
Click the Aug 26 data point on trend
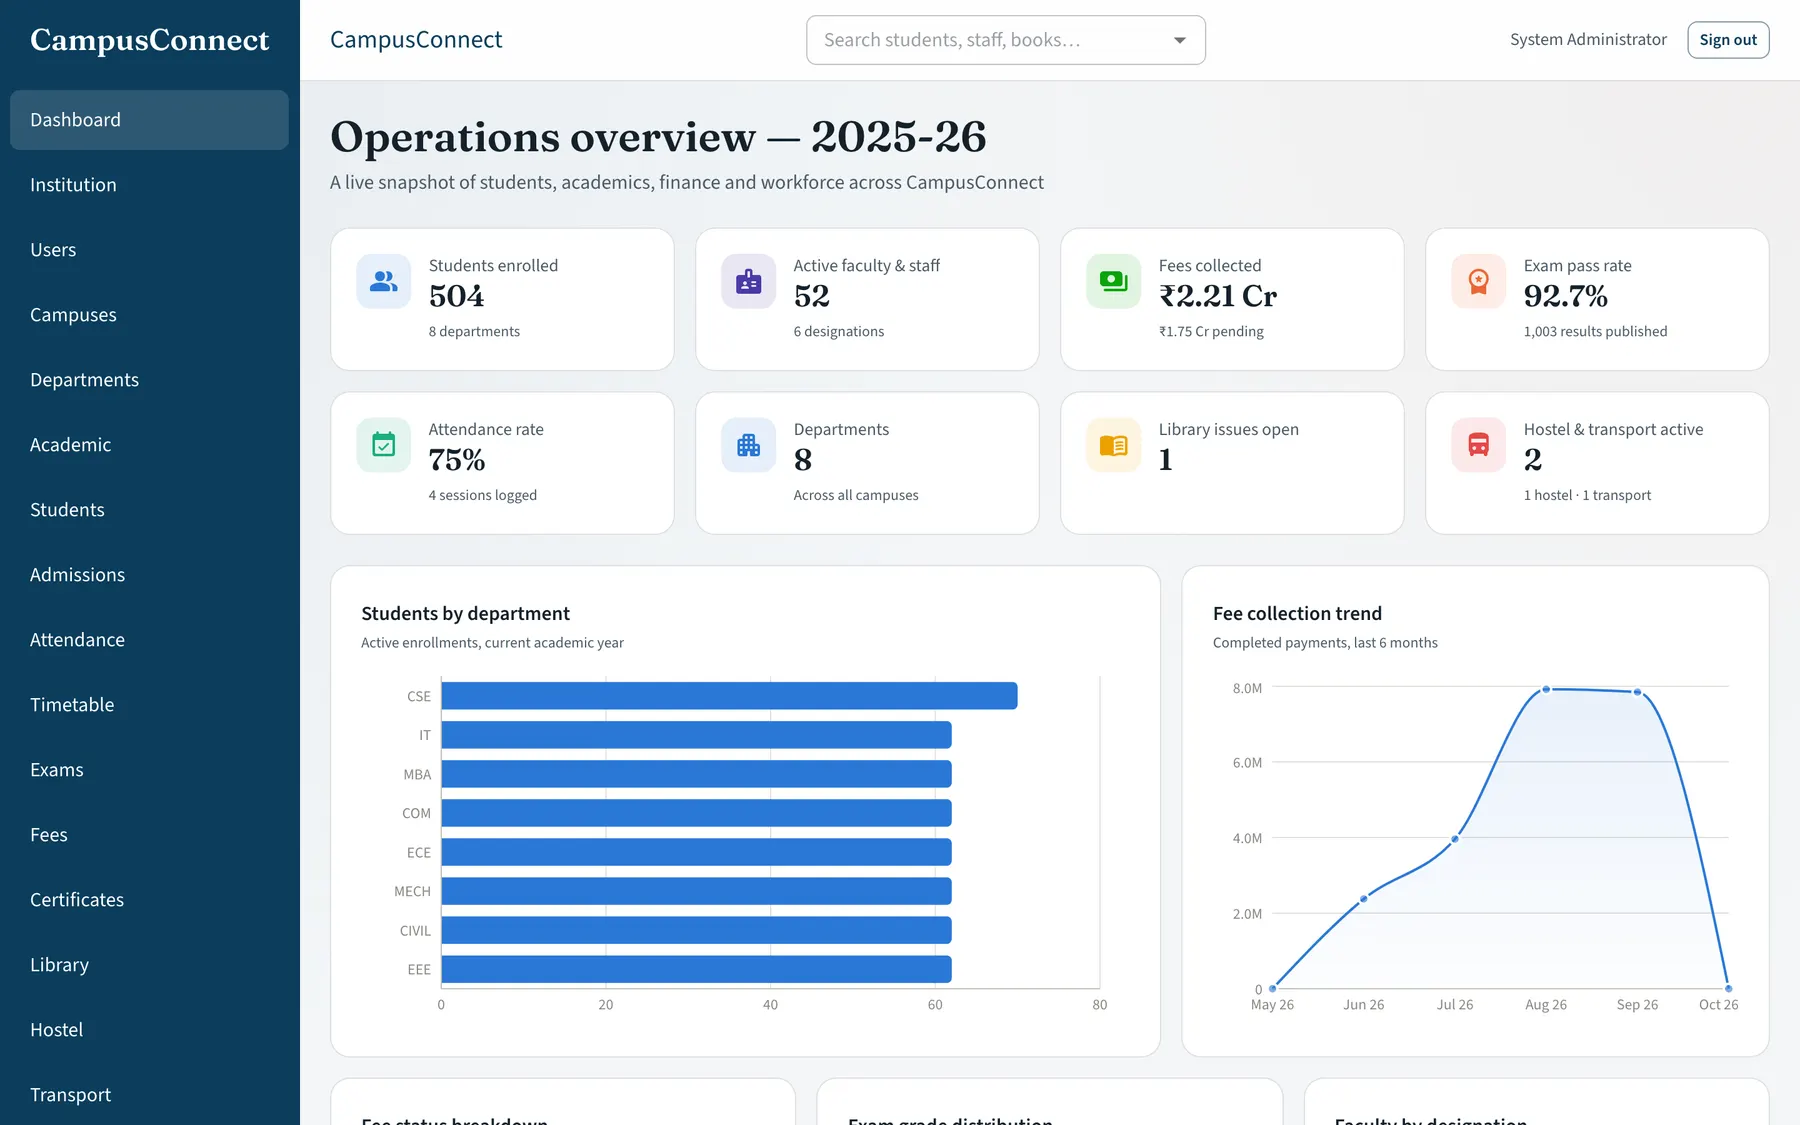(1546, 689)
